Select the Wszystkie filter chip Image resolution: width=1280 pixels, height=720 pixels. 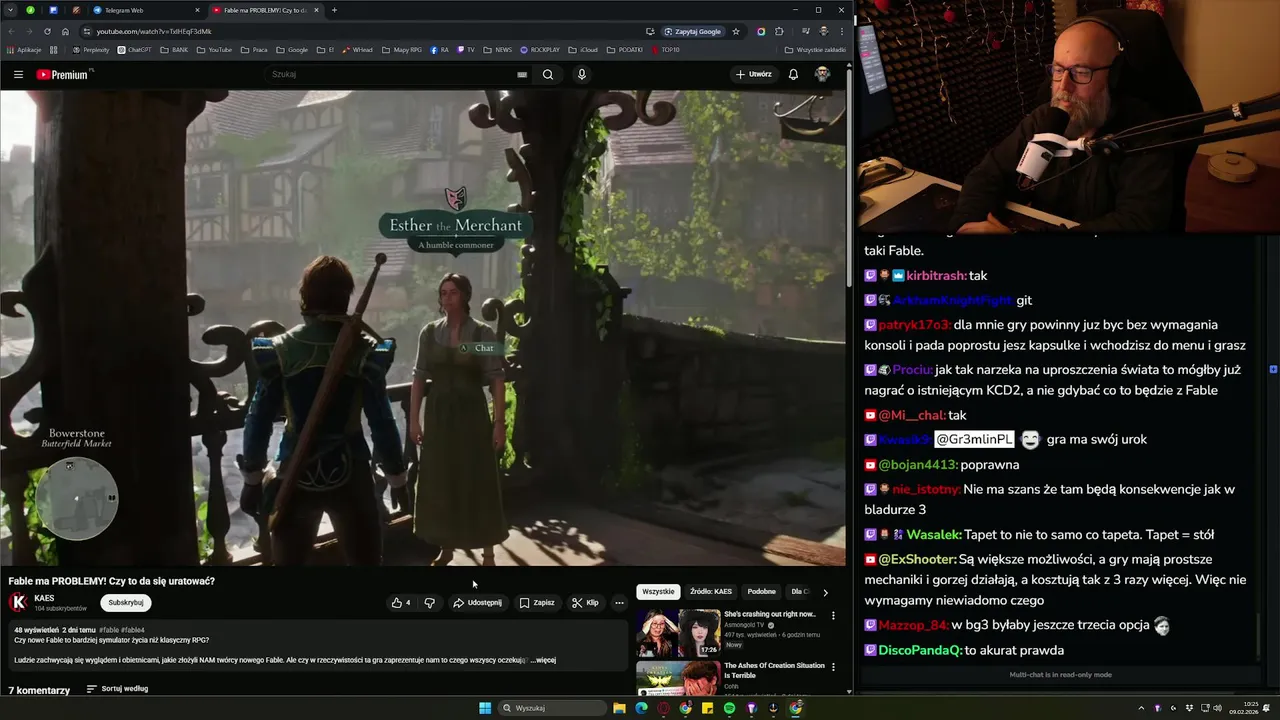[658, 591]
